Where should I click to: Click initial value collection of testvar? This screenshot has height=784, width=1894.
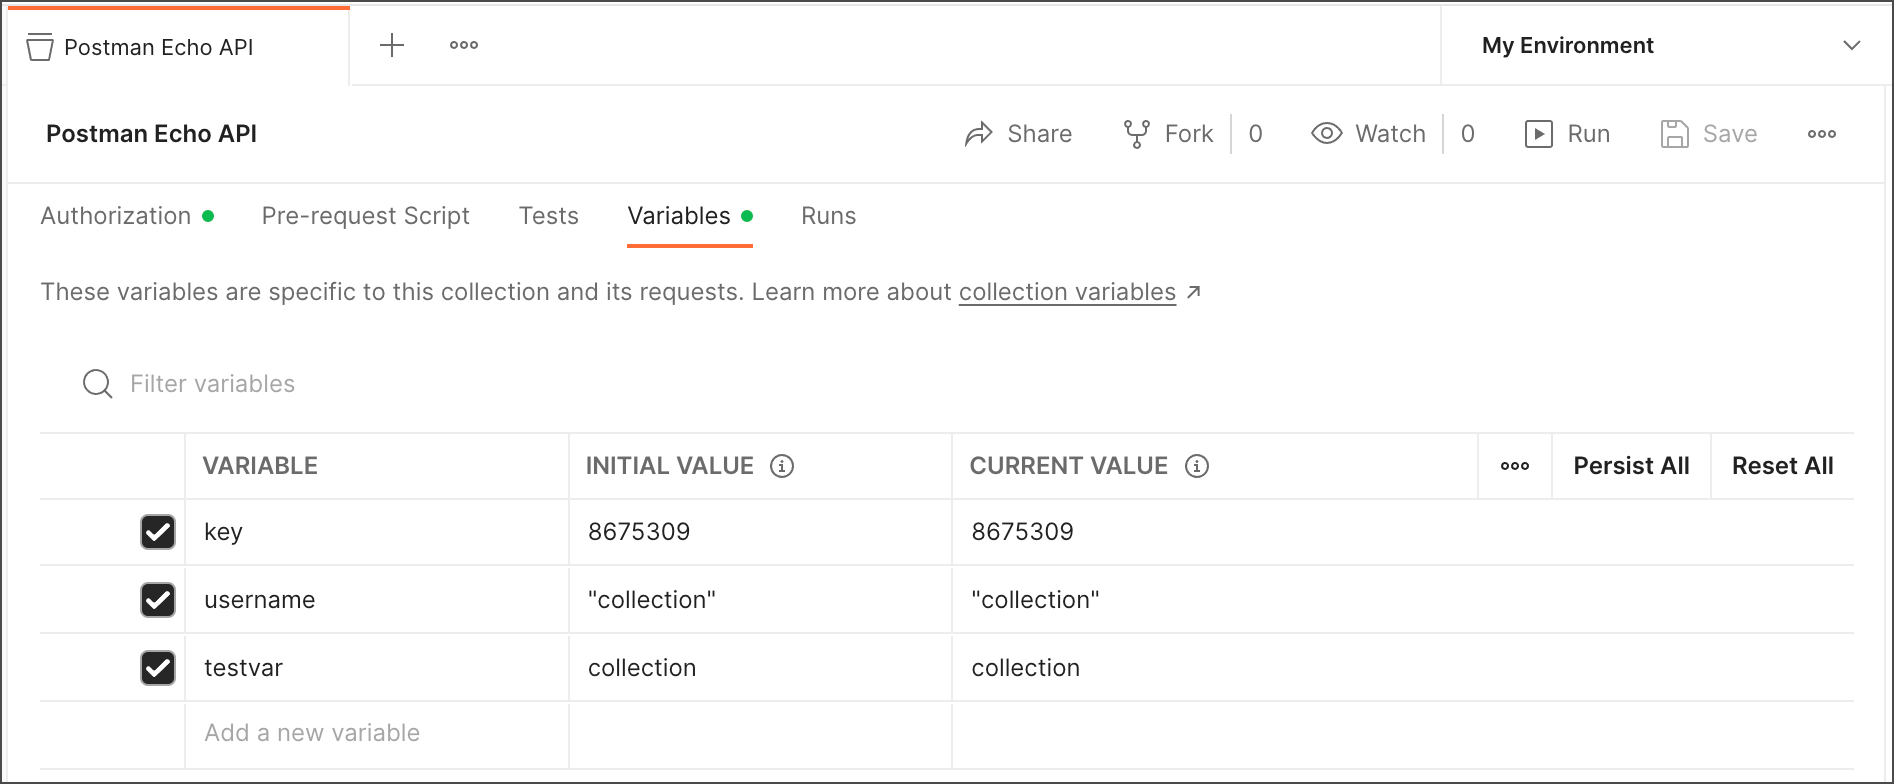[642, 668]
